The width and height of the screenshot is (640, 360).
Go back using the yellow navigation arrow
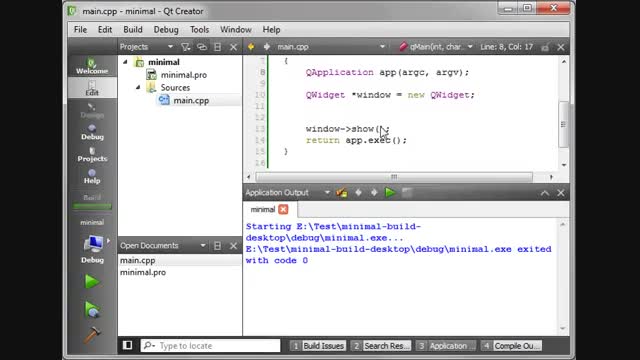coord(251,47)
